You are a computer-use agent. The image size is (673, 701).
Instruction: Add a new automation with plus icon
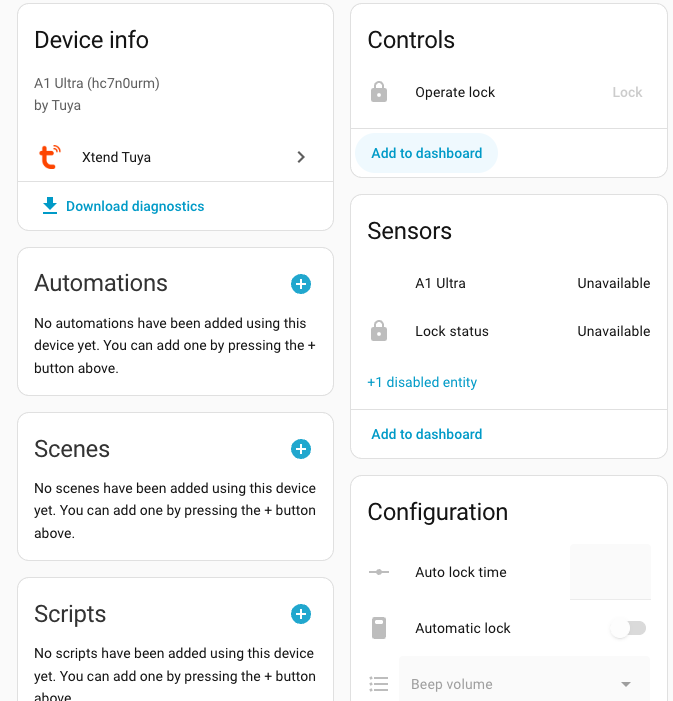[x=301, y=284]
